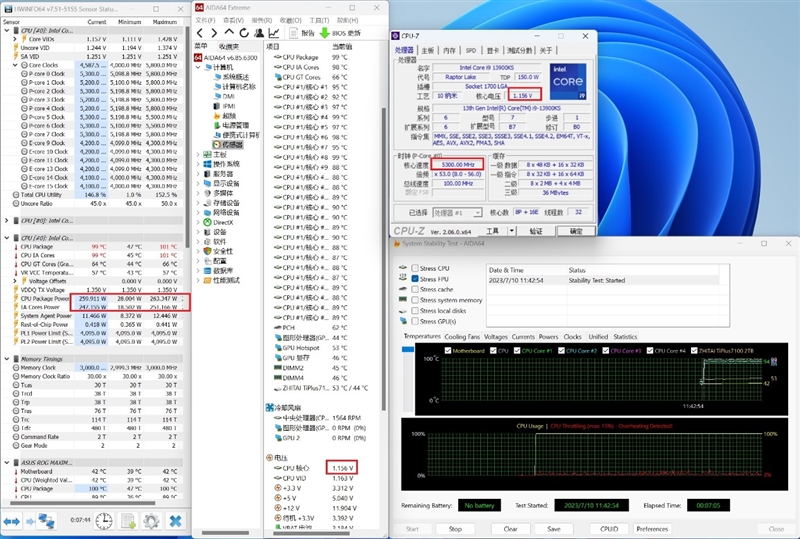Click HWiNFO networked computers icon
Image resolution: width=800 pixels, height=539 pixels.
(x=46, y=521)
